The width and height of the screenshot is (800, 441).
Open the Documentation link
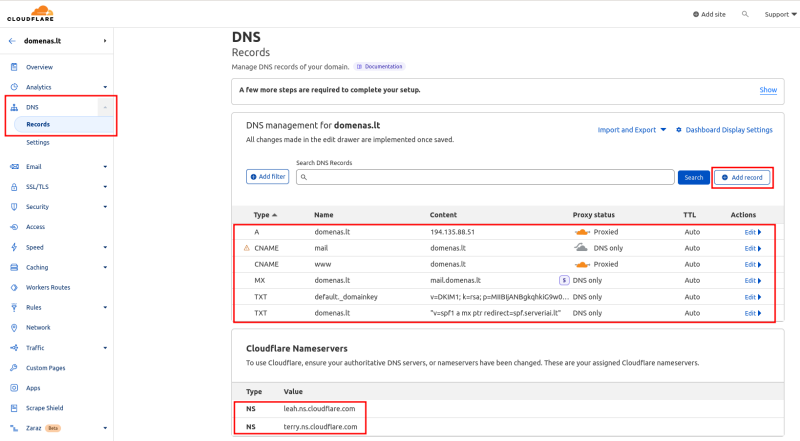379,66
